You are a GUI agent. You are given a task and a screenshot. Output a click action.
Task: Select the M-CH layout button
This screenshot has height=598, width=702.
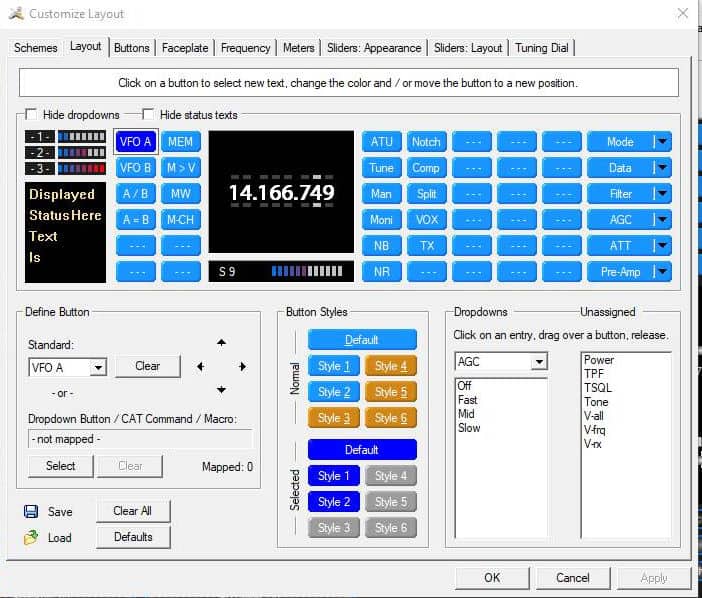point(180,220)
